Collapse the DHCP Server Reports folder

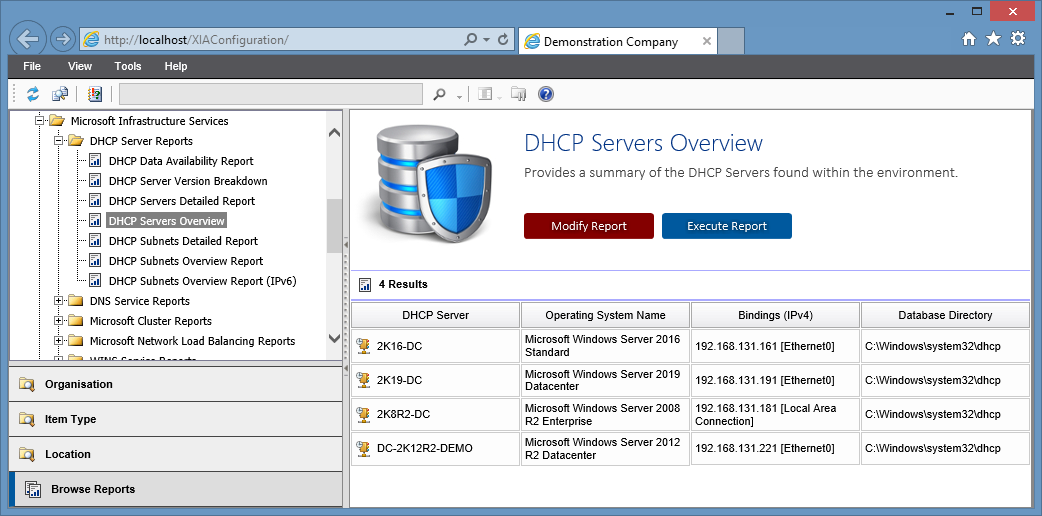pos(58,141)
